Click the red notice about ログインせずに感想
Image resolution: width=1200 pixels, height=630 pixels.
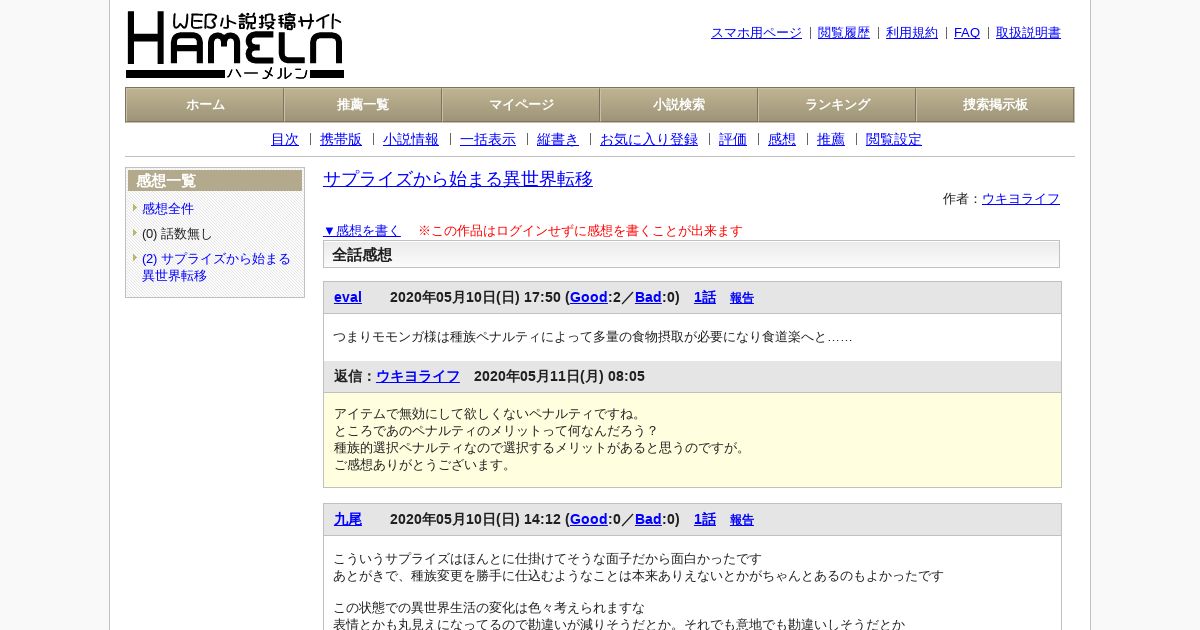point(580,230)
